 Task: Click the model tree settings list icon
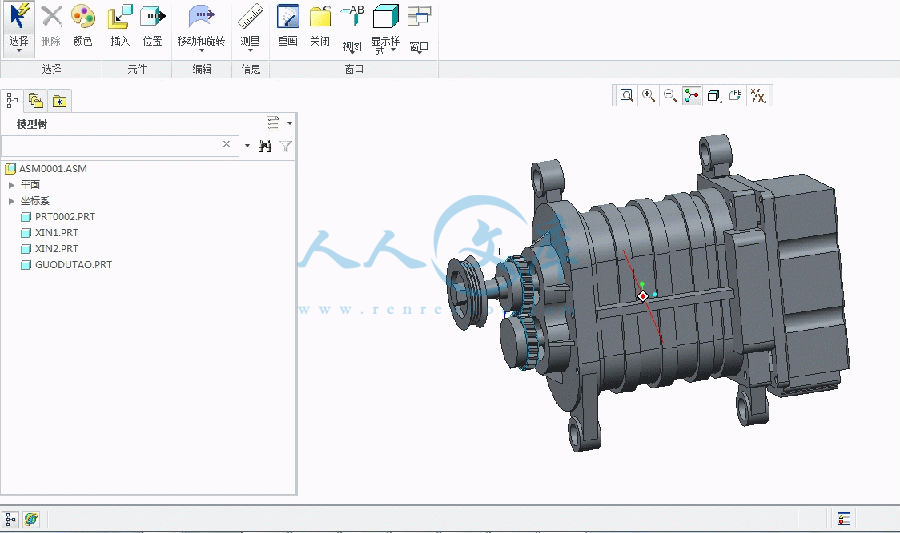(273, 123)
